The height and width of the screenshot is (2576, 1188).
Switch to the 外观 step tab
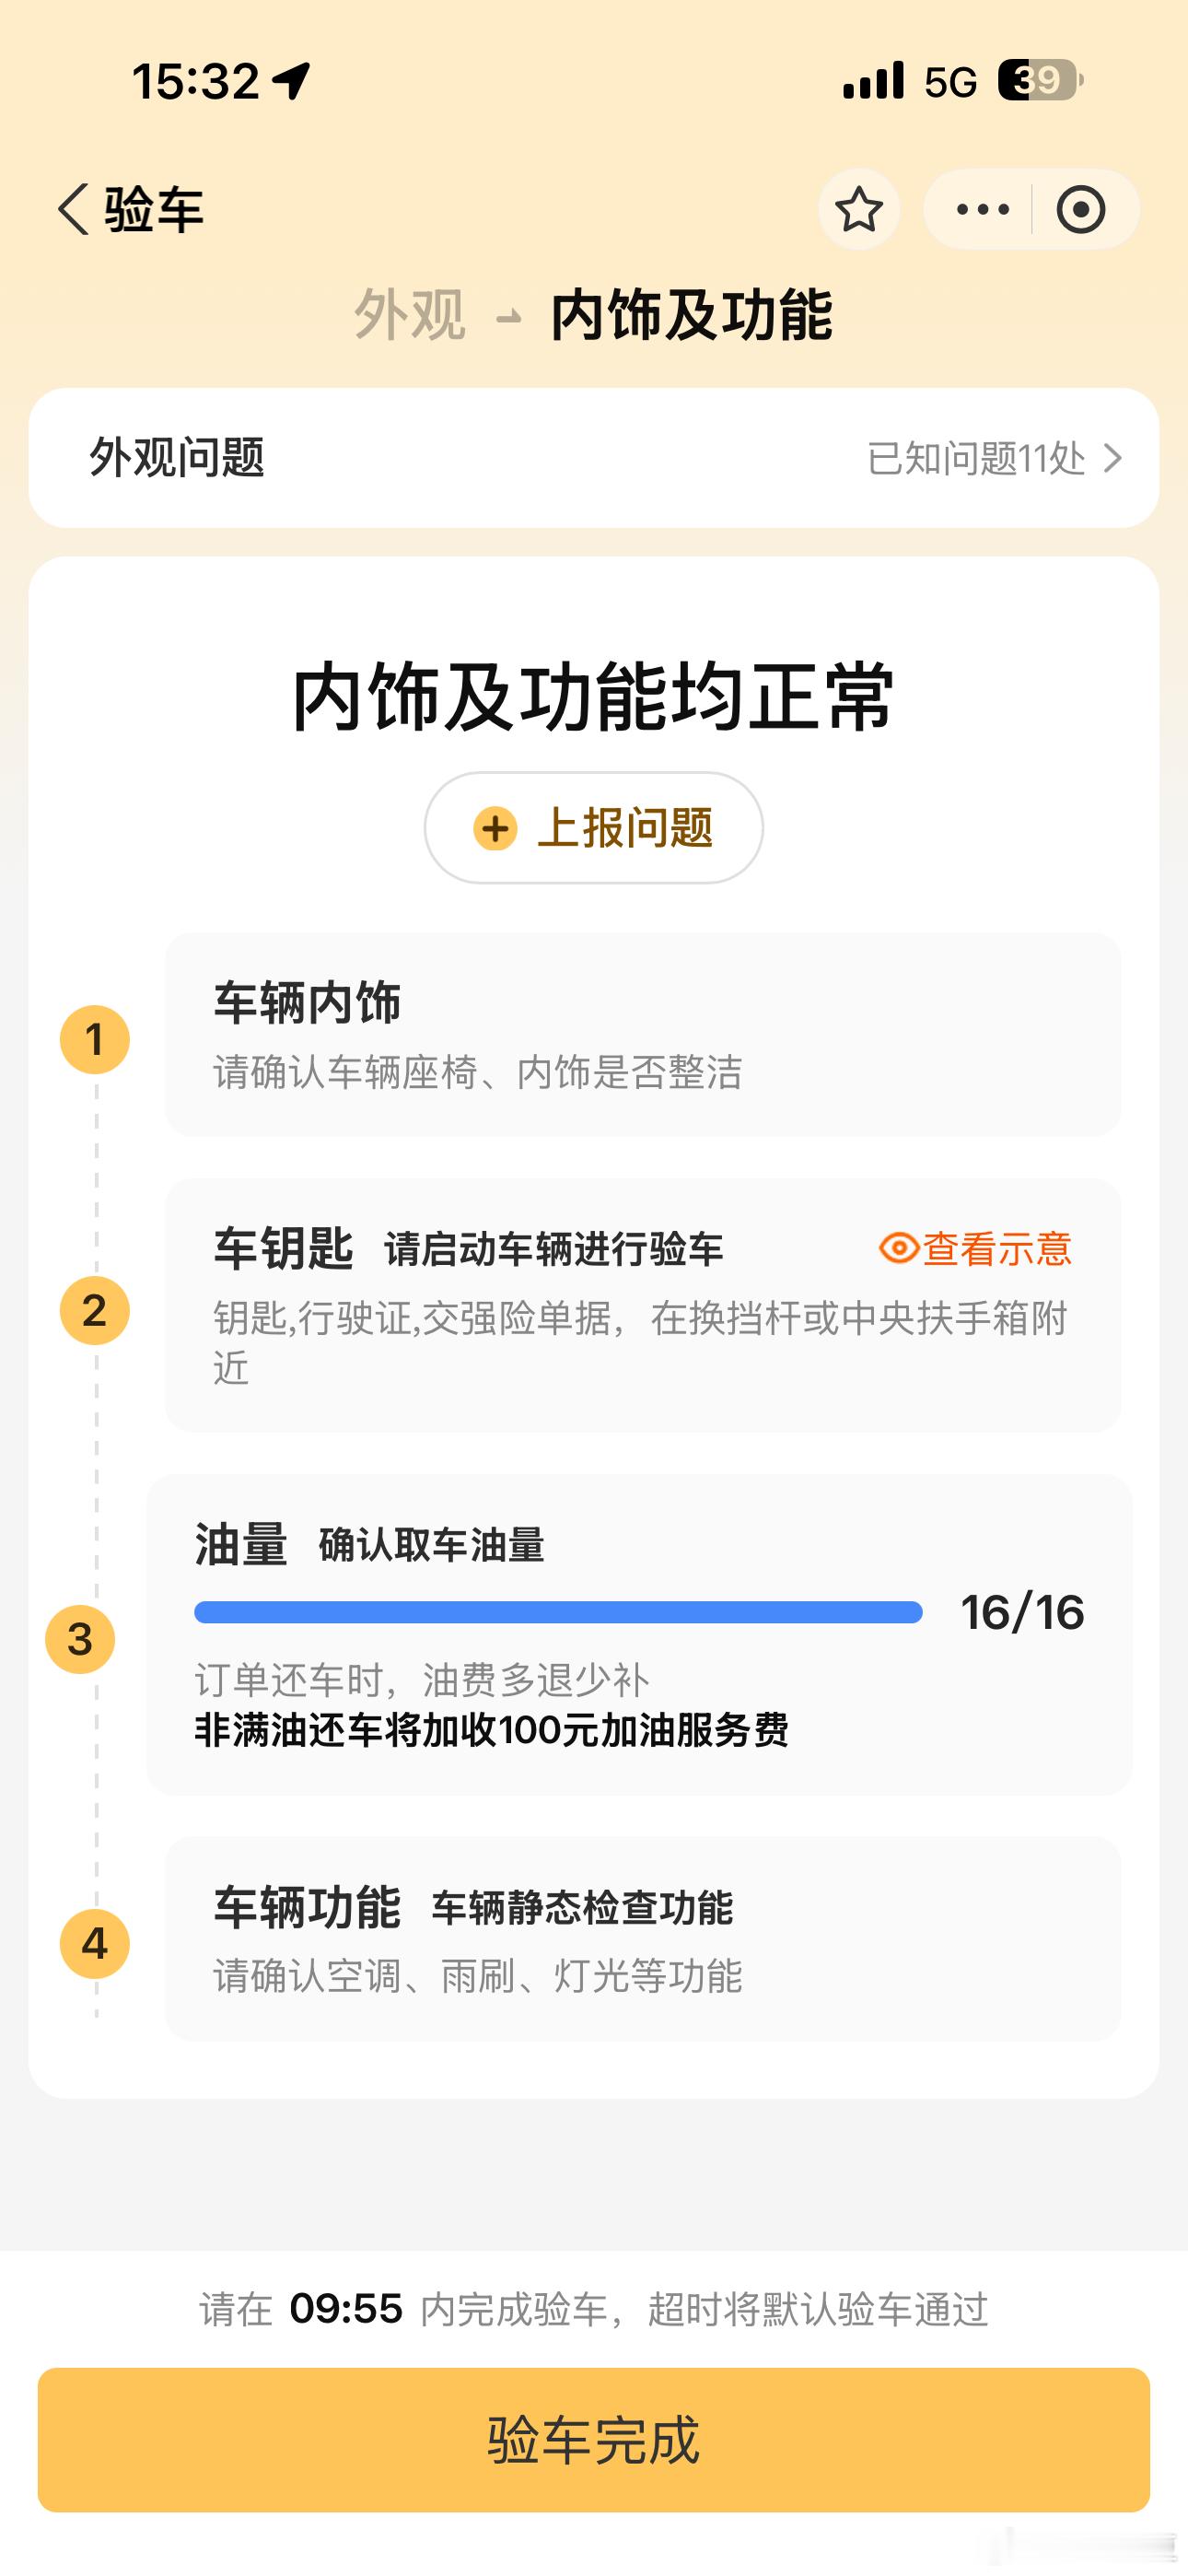pyautogui.click(x=410, y=315)
